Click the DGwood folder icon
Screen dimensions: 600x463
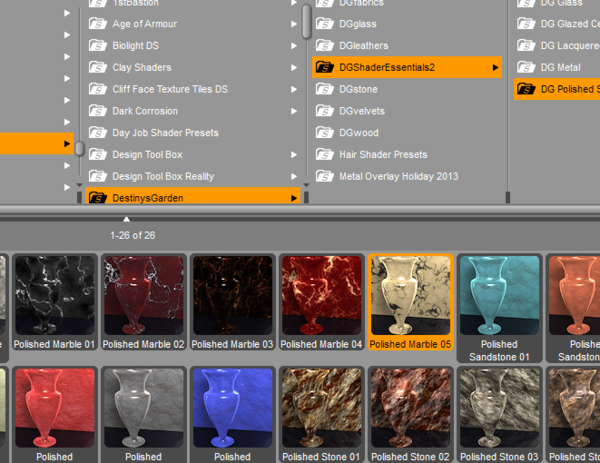click(x=325, y=133)
